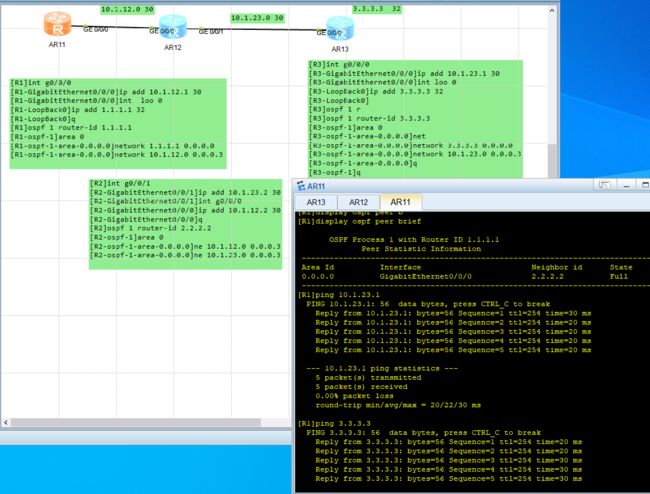
Task: Click the canvas vertical scrollbar thumb
Action: [552, 161]
